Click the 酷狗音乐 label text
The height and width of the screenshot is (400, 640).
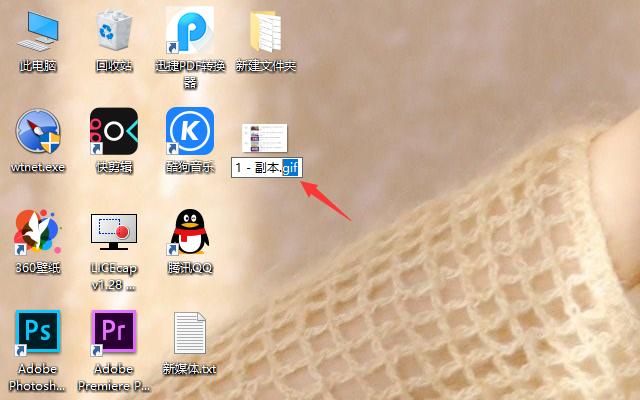point(190,167)
